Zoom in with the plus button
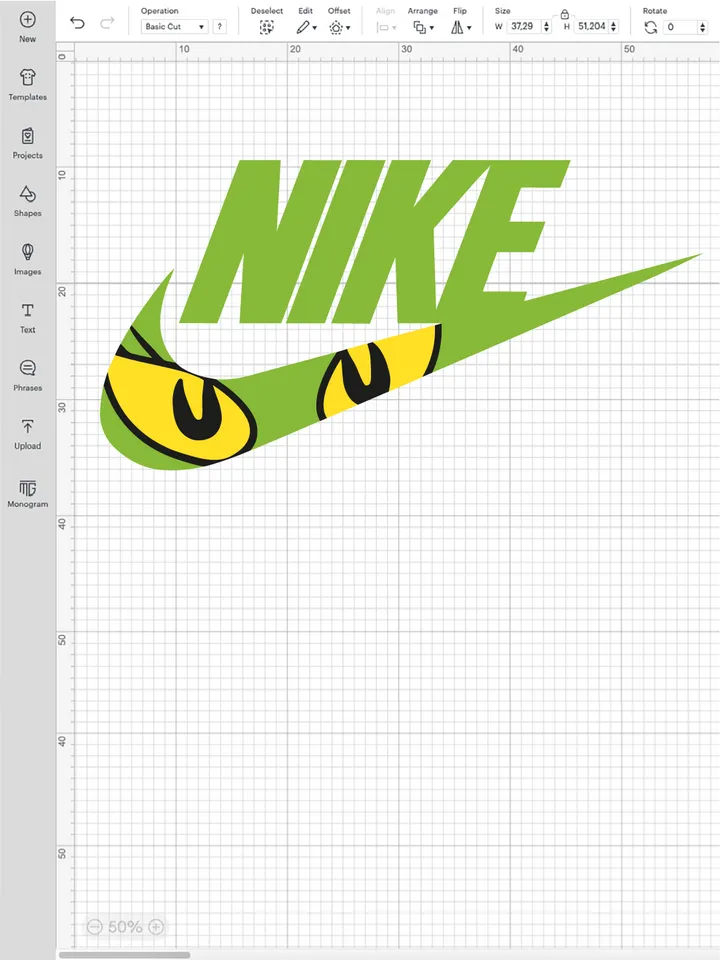 (156, 927)
